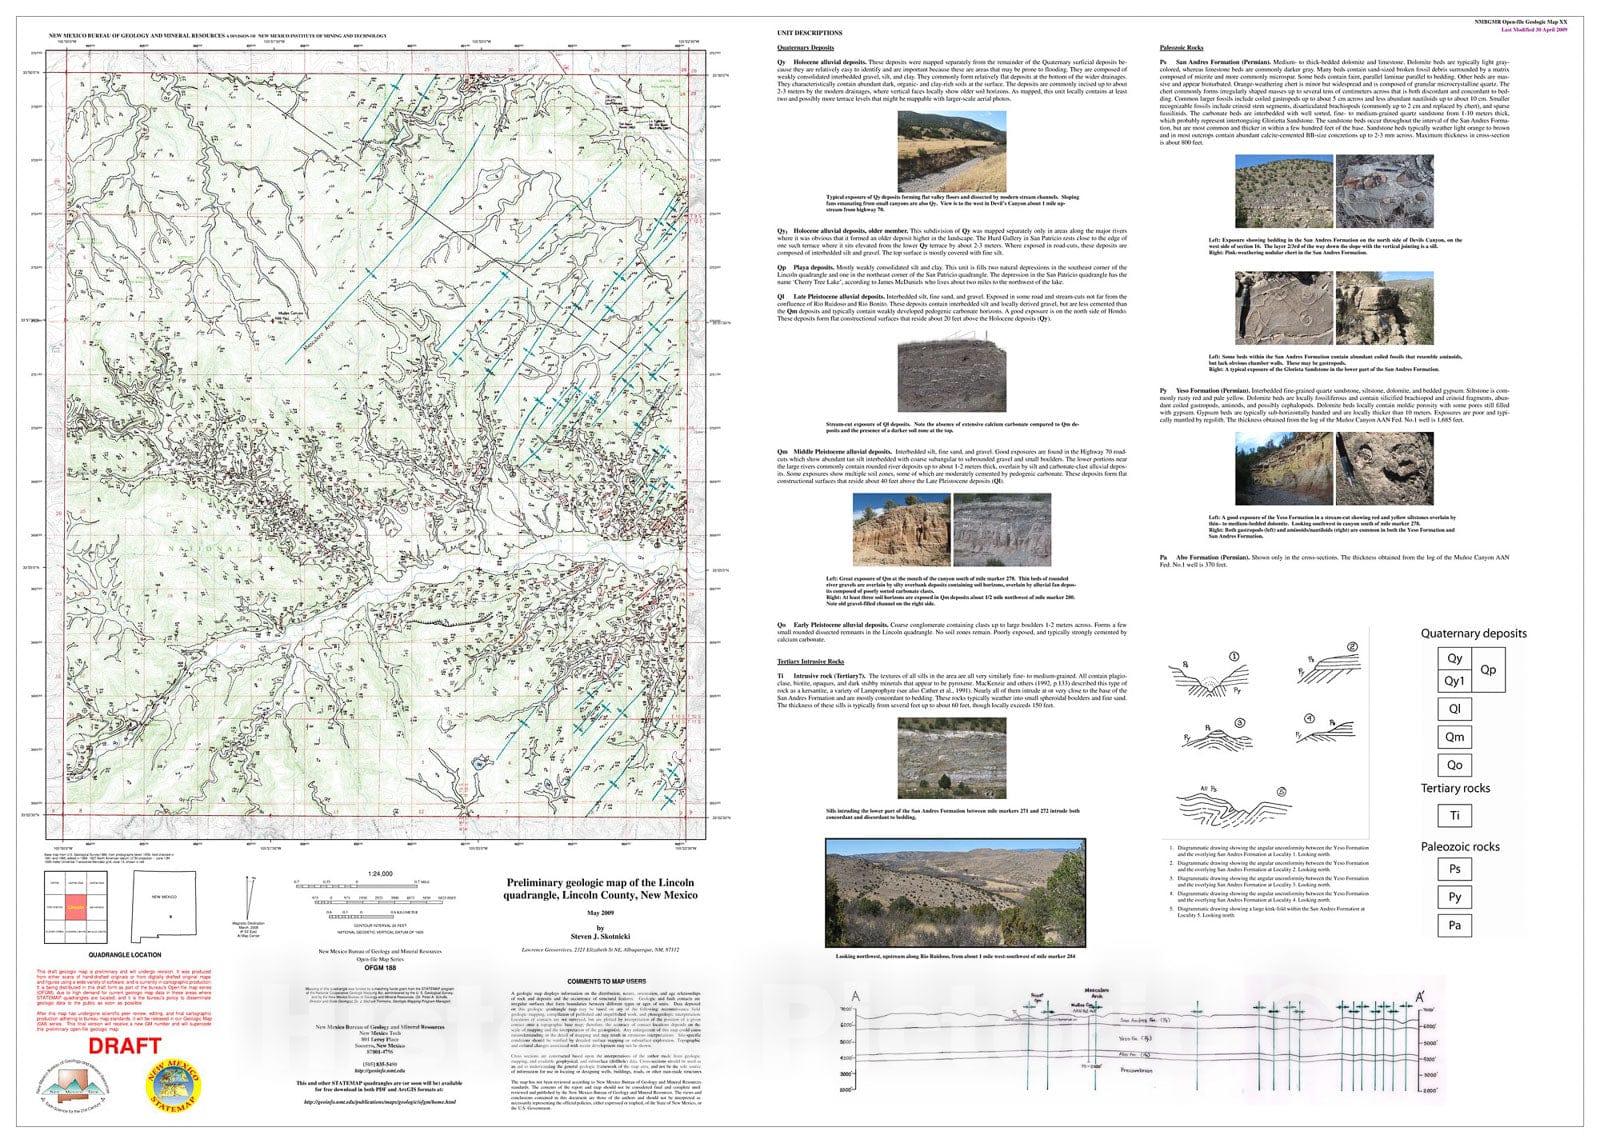Screen dimensions: 1600x1143
Task: Click the left Qm exposure photo
Action: 901,530
